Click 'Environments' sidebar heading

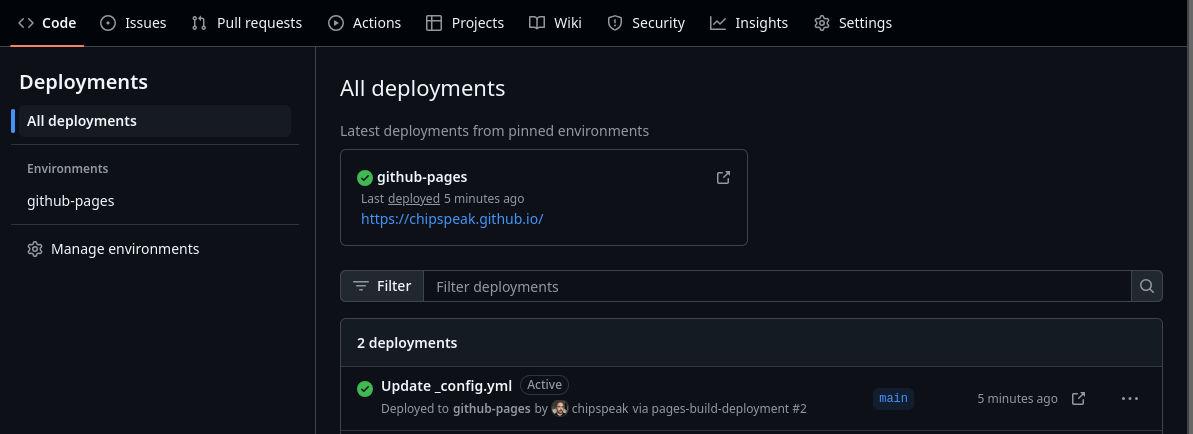click(x=68, y=168)
